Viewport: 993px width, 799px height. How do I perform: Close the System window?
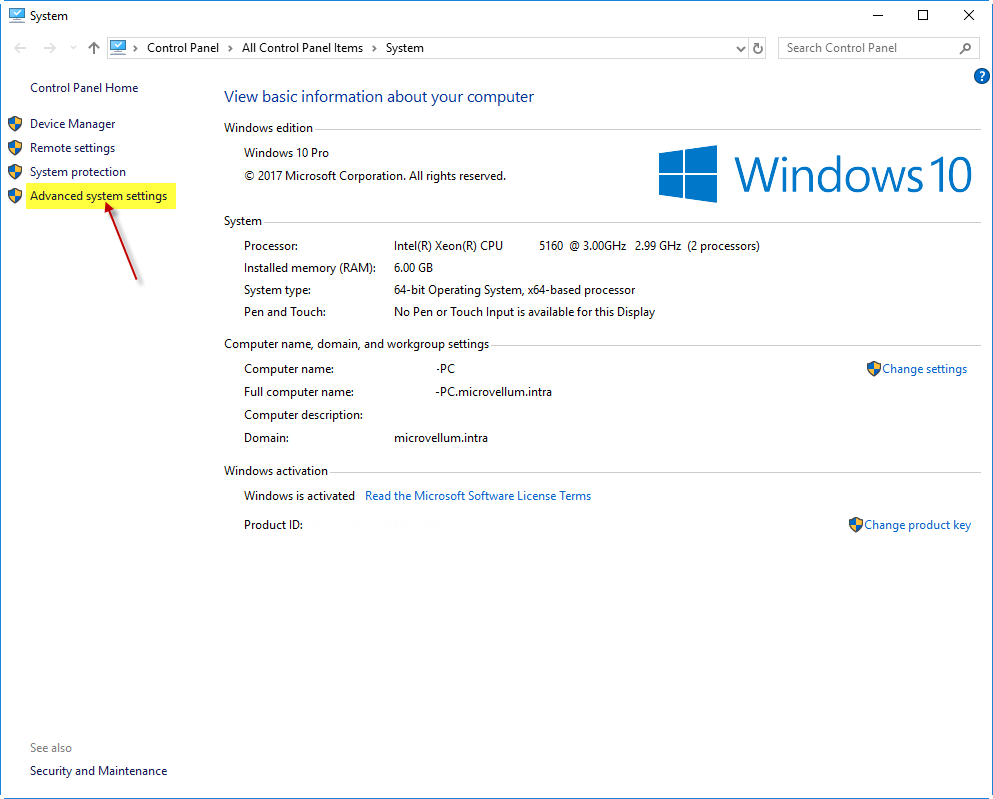[x=969, y=15]
